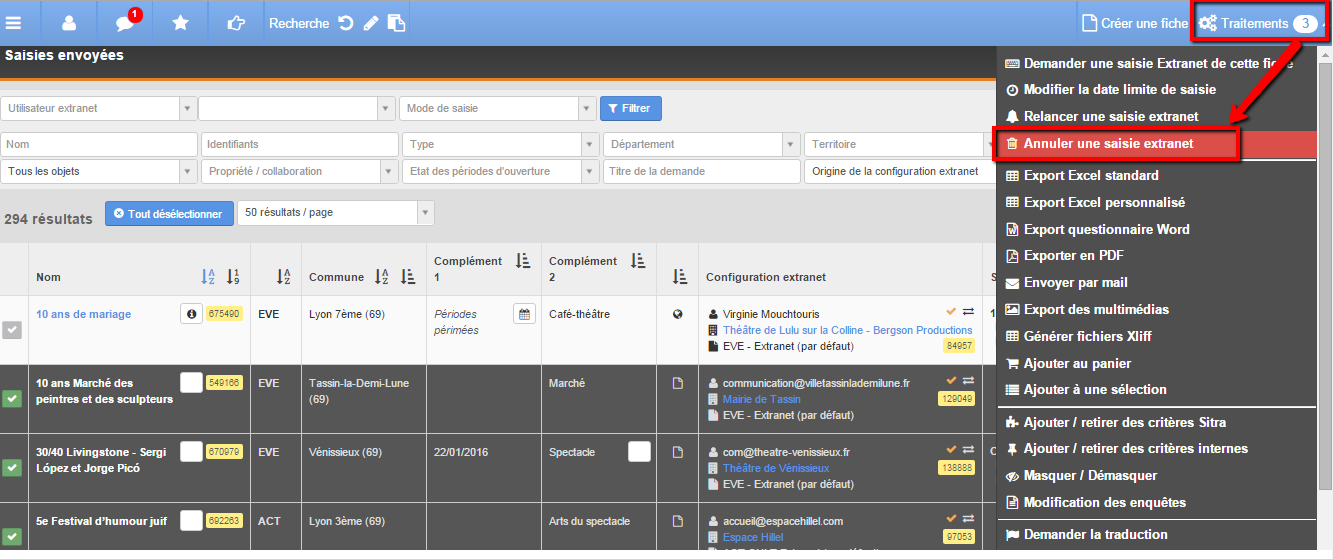Viewport: 1333px width, 559px height.
Task: Click the copy documents icon beside Recherche
Action: [x=397, y=23]
